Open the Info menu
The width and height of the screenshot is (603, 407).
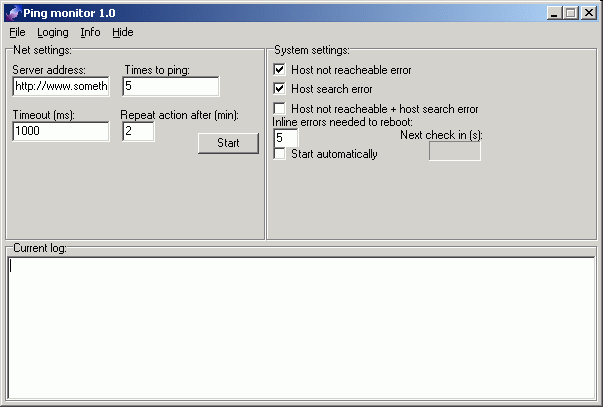pyautogui.click(x=90, y=32)
